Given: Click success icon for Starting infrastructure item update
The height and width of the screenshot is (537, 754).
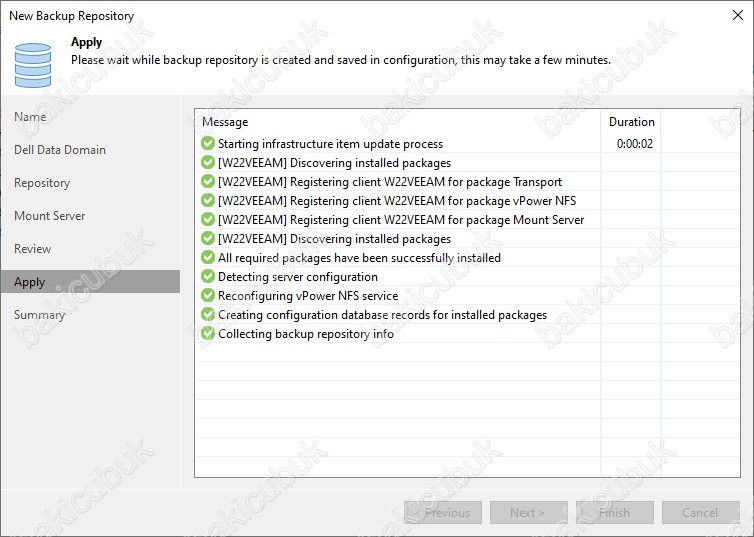Looking at the screenshot, I should click(x=208, y=143).
